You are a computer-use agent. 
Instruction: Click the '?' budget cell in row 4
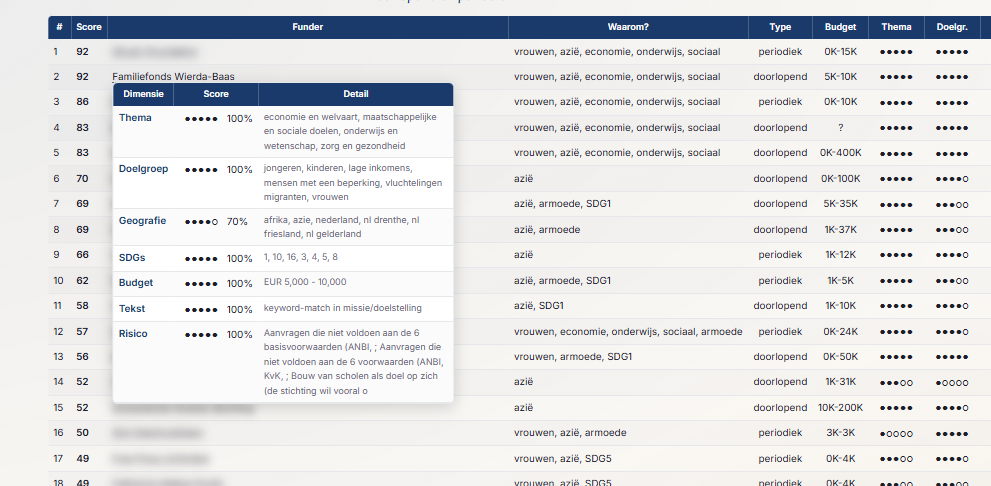[x=841, y=128]
